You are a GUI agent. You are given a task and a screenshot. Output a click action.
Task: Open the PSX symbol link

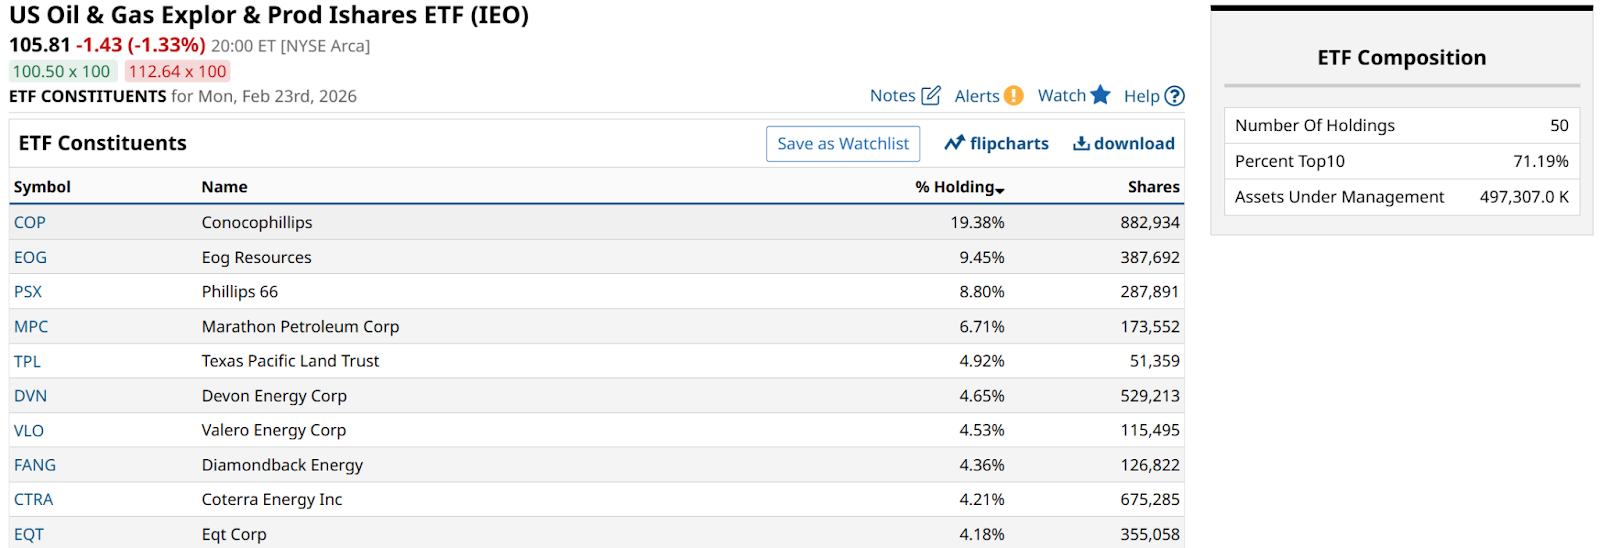(28, 292)
